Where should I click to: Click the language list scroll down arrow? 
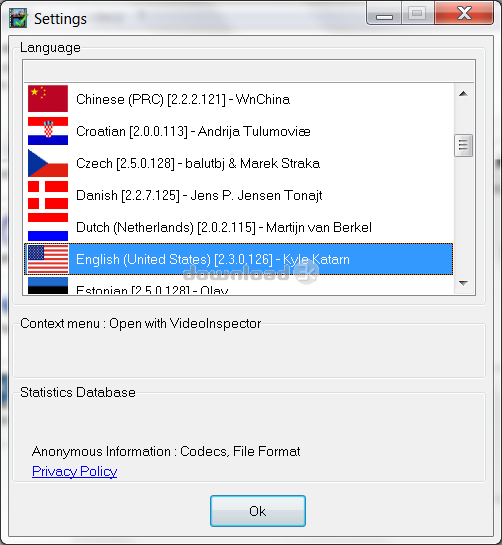463,283
